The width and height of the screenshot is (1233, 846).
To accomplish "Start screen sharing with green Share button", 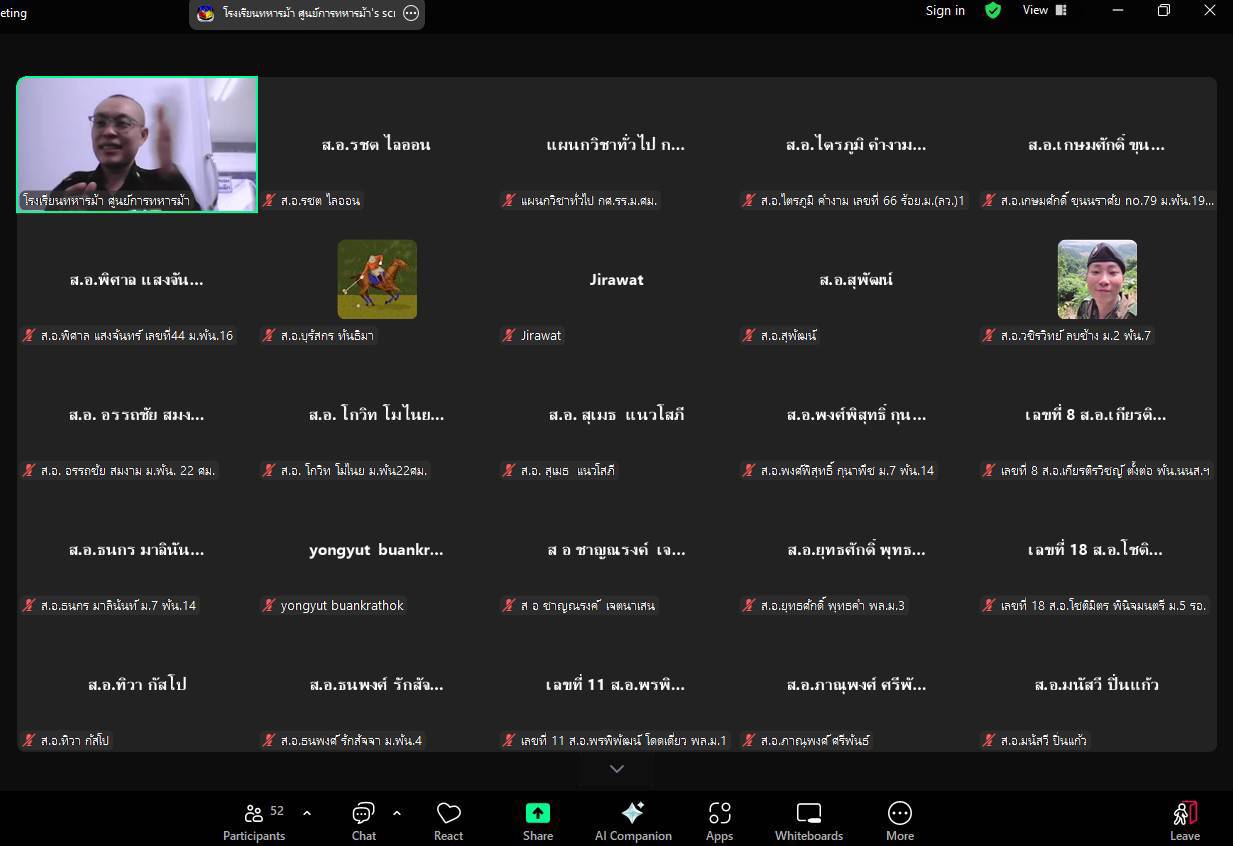I will coord(538,822).
